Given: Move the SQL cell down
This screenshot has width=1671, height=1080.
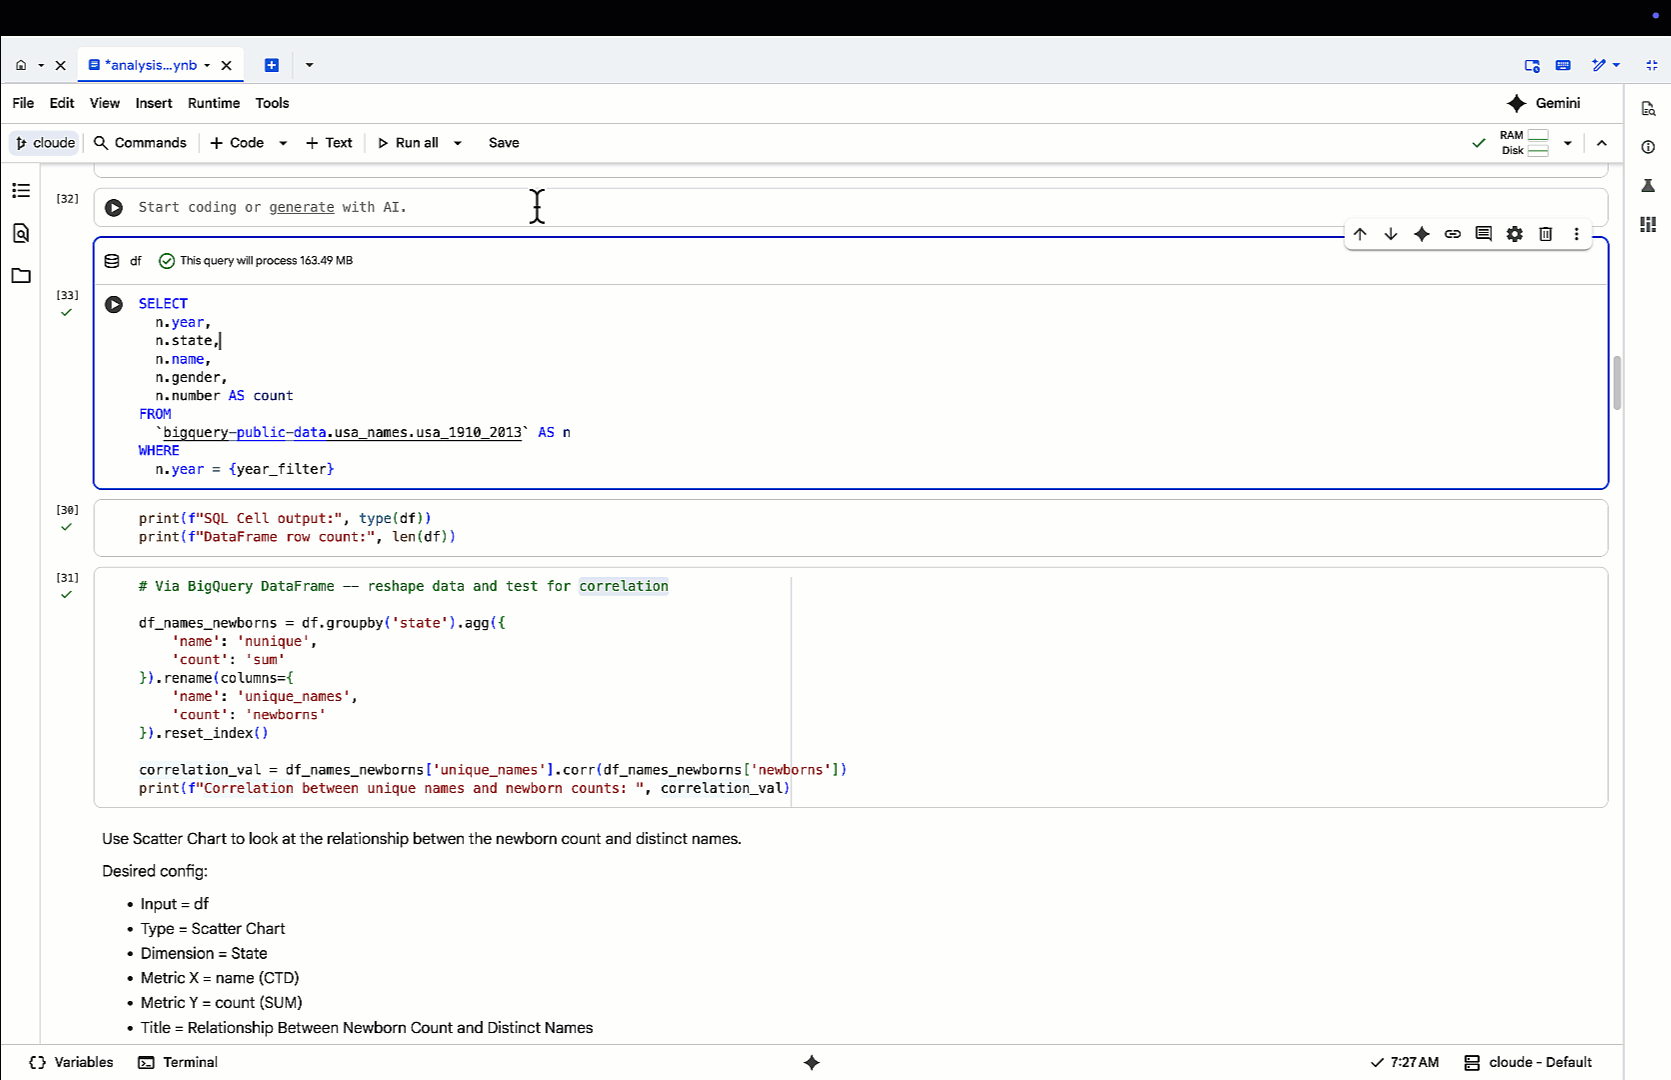Looking at the screenshot, I should click(x=1391, y=234).
